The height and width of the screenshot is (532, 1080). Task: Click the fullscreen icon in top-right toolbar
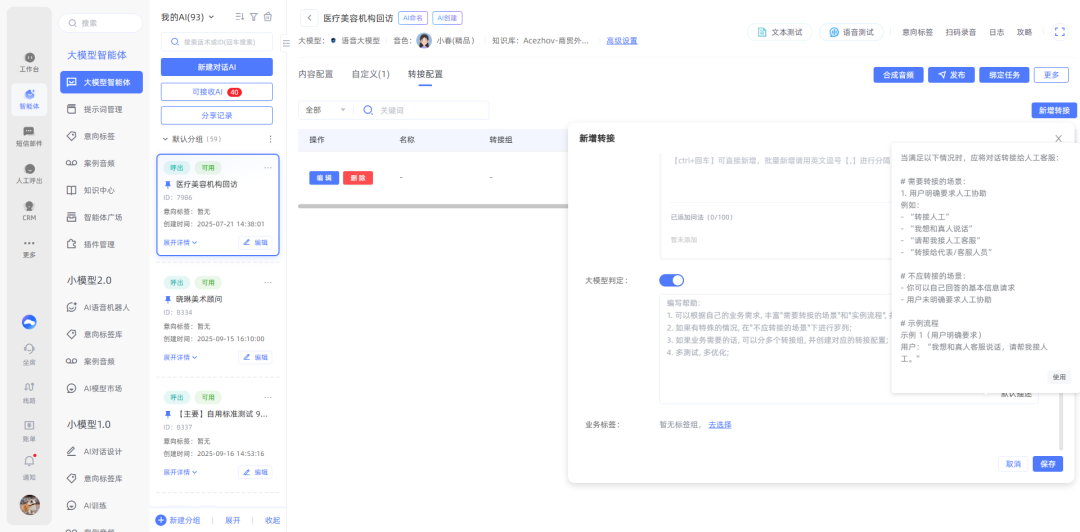click(1060, 32)
